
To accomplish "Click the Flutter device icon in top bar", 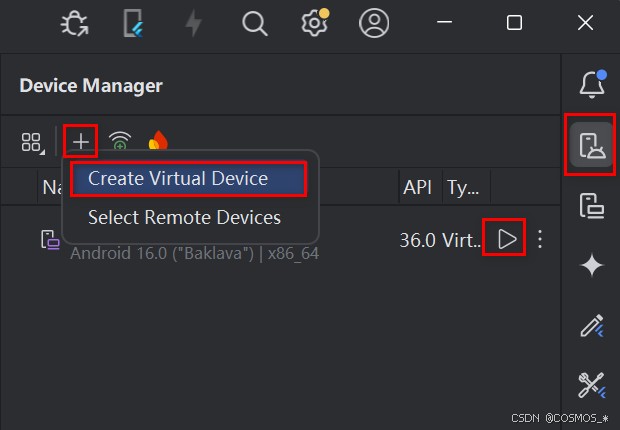I will point(134,24).
